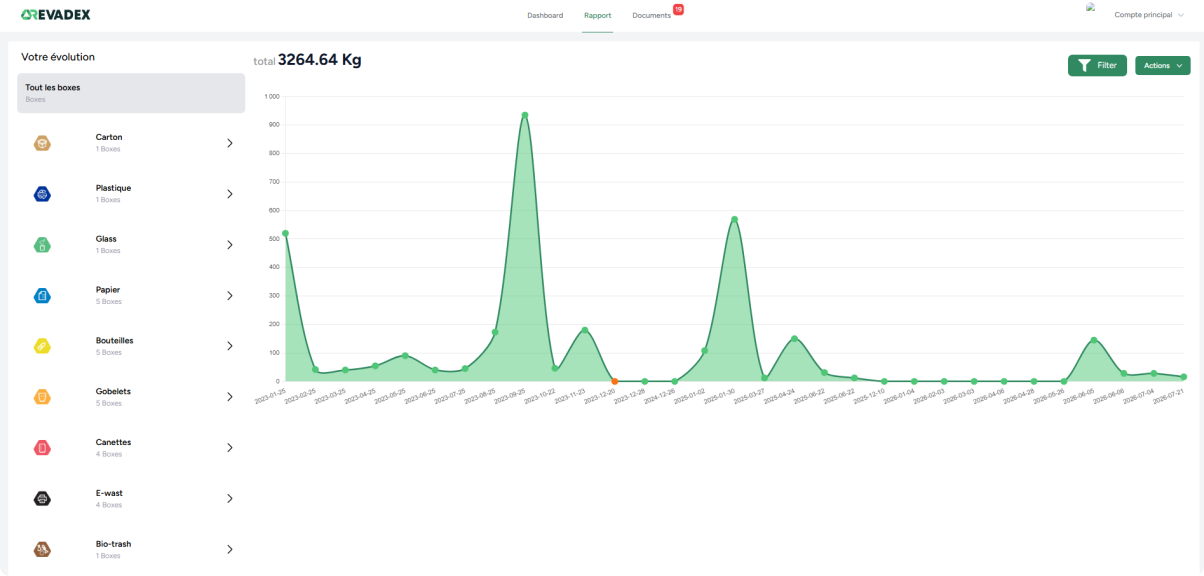Expand the Canettes row chevron
Screen dimensions: 1204x576
pyautogui.click(x=229, y=448)
